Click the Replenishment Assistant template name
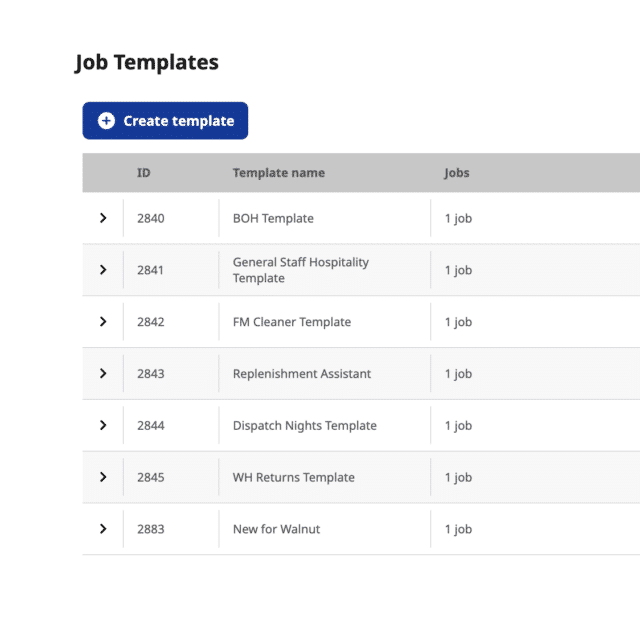Image resolution: width=640 pixels, height=641 pixels. coord(302,374)
